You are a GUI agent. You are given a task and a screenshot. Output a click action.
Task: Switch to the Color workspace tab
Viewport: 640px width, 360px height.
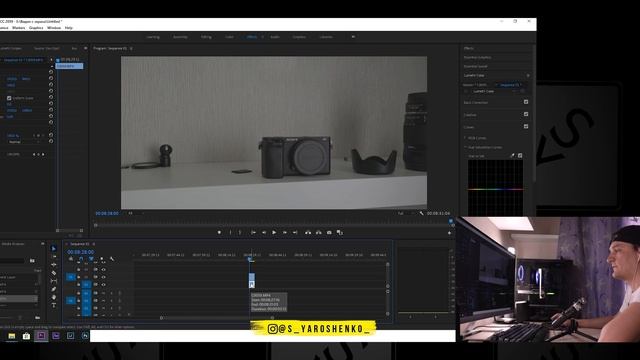click(229, 37)
